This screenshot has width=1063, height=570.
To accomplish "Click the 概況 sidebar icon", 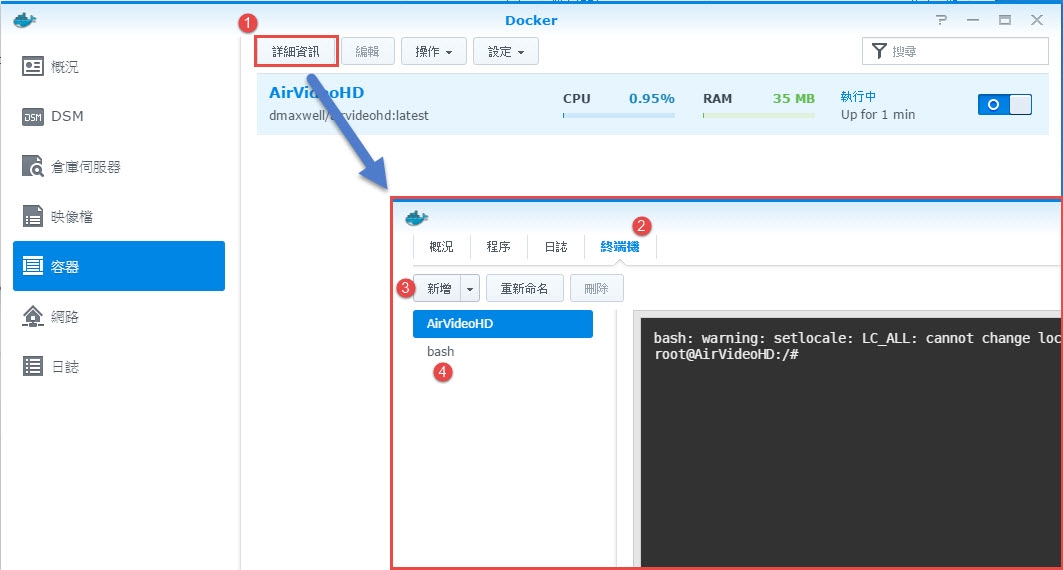I will click(x=33, y=66).
